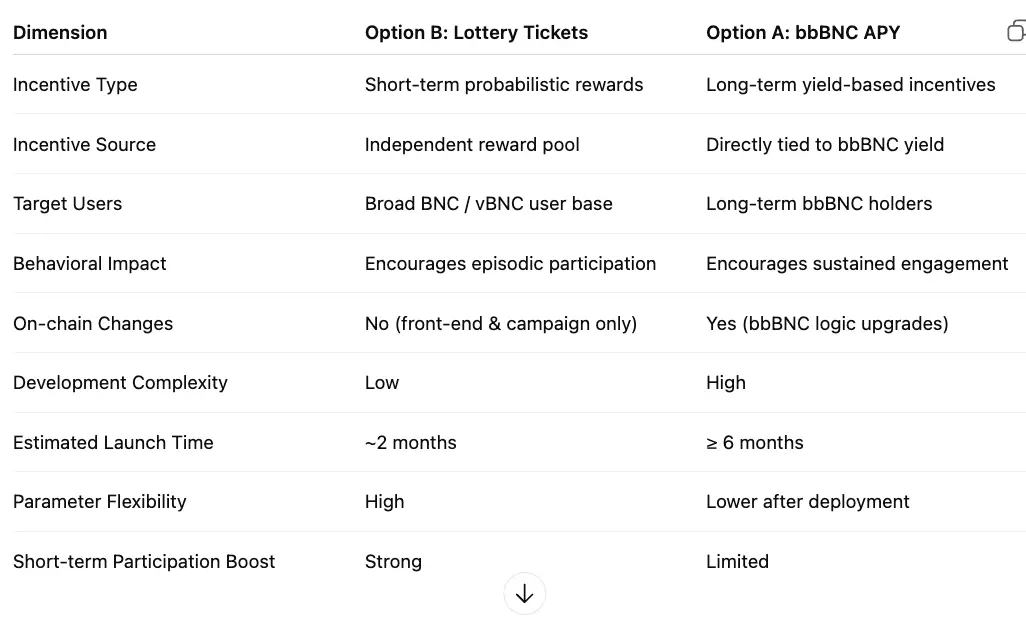Click the Long-term yield-based incentives cell
The height and width of the screenshot is (626, 1026).
[x=850, y=85]
